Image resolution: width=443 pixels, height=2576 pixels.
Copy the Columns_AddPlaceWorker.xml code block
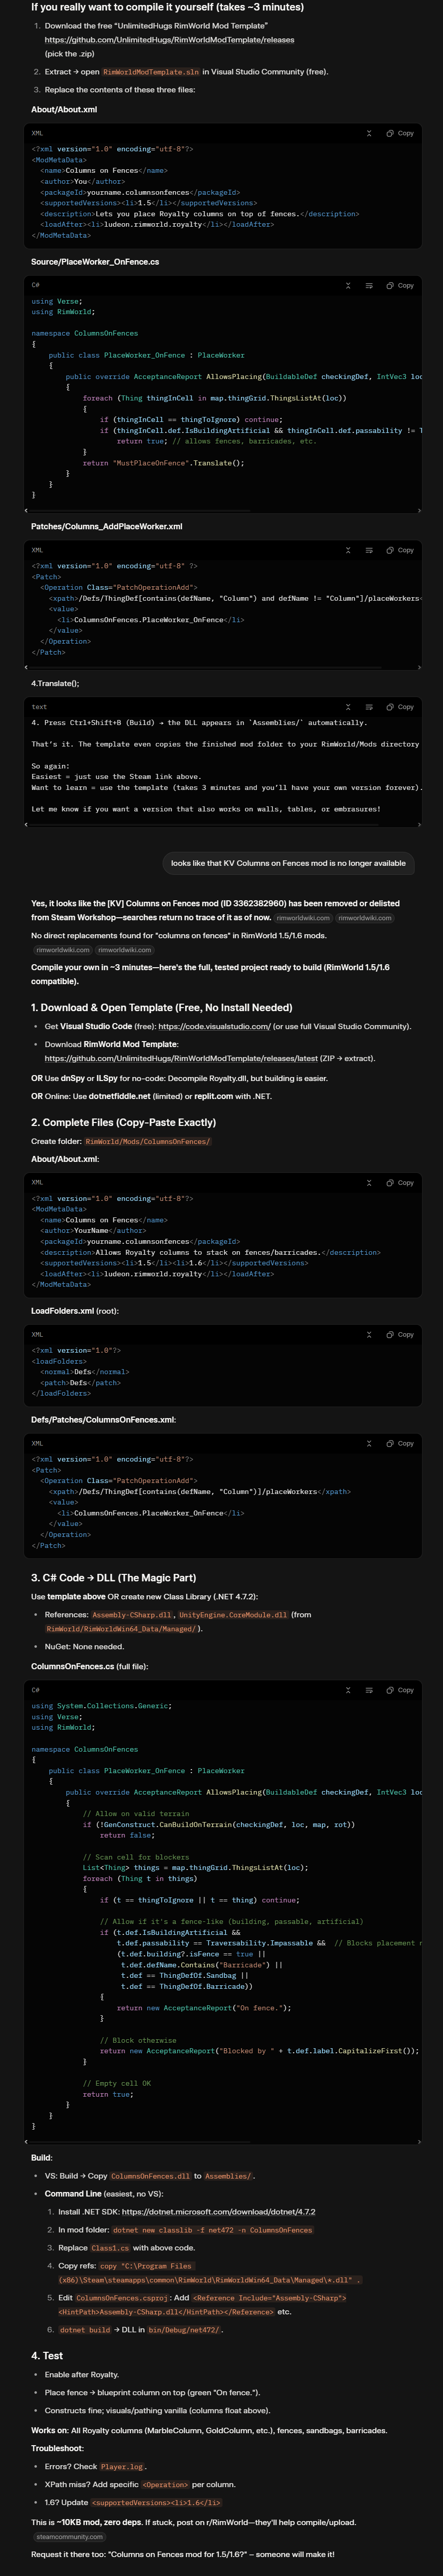(400, 550)
